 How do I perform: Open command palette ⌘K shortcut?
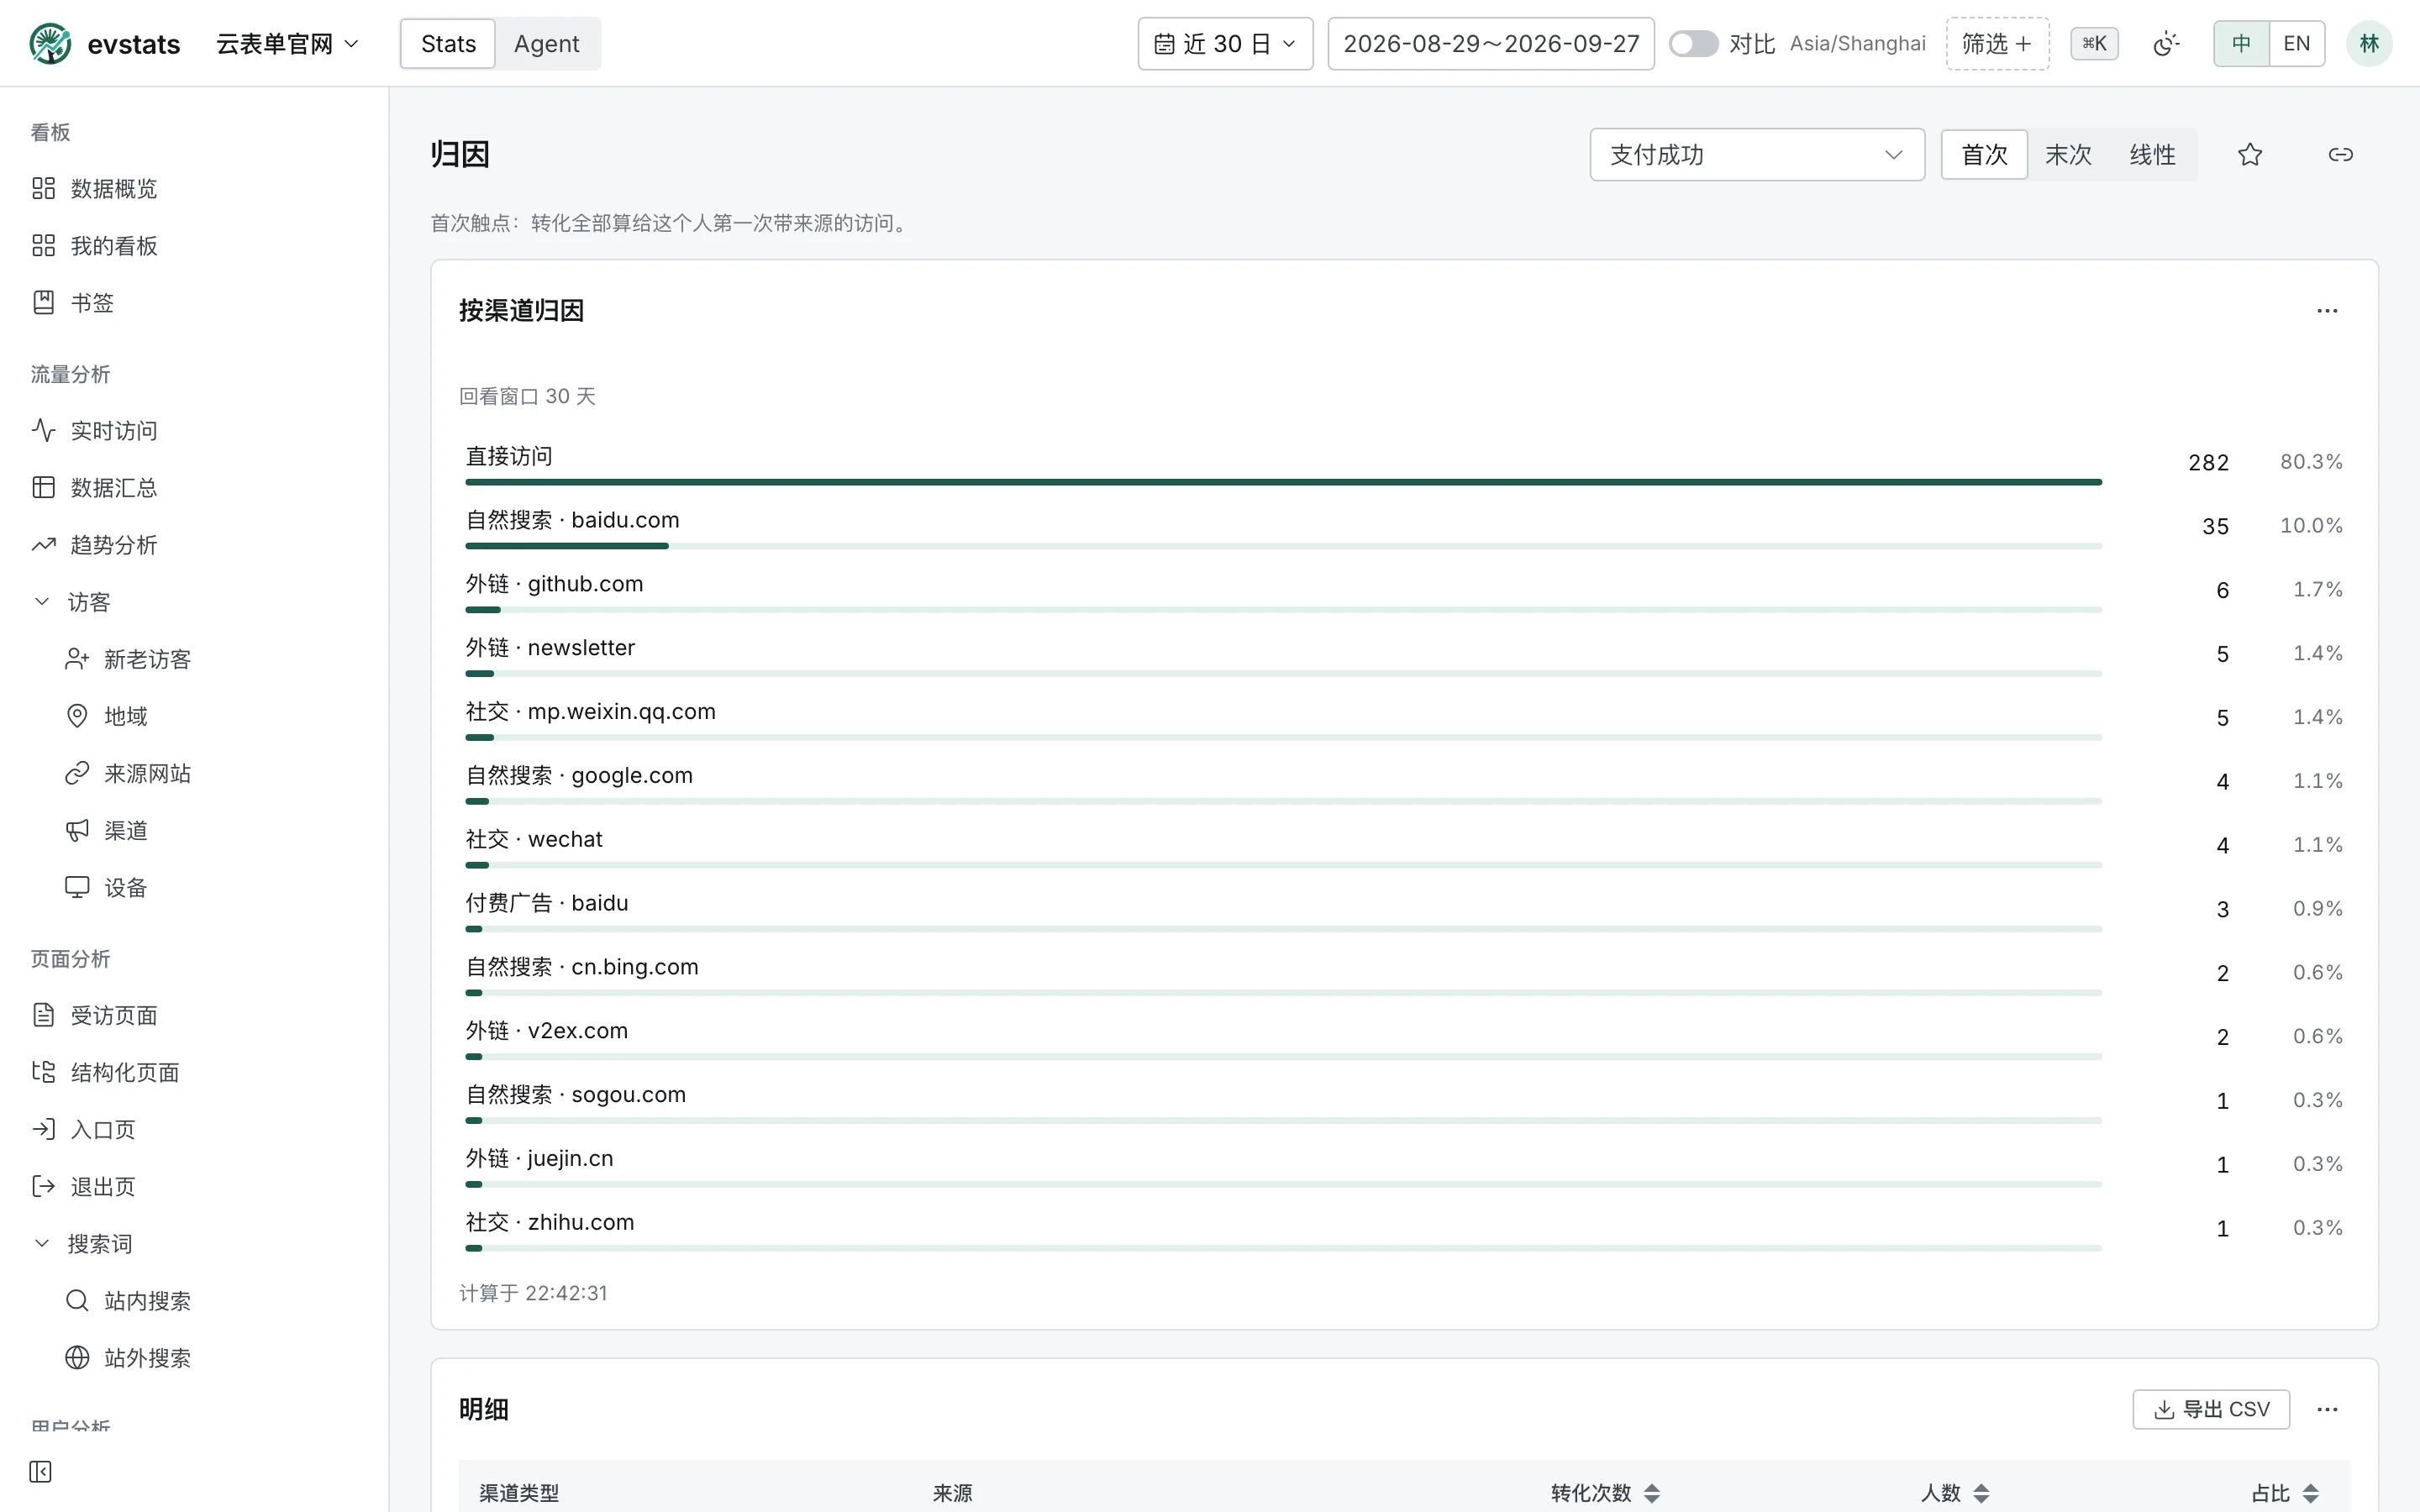tap(2094, 44)
